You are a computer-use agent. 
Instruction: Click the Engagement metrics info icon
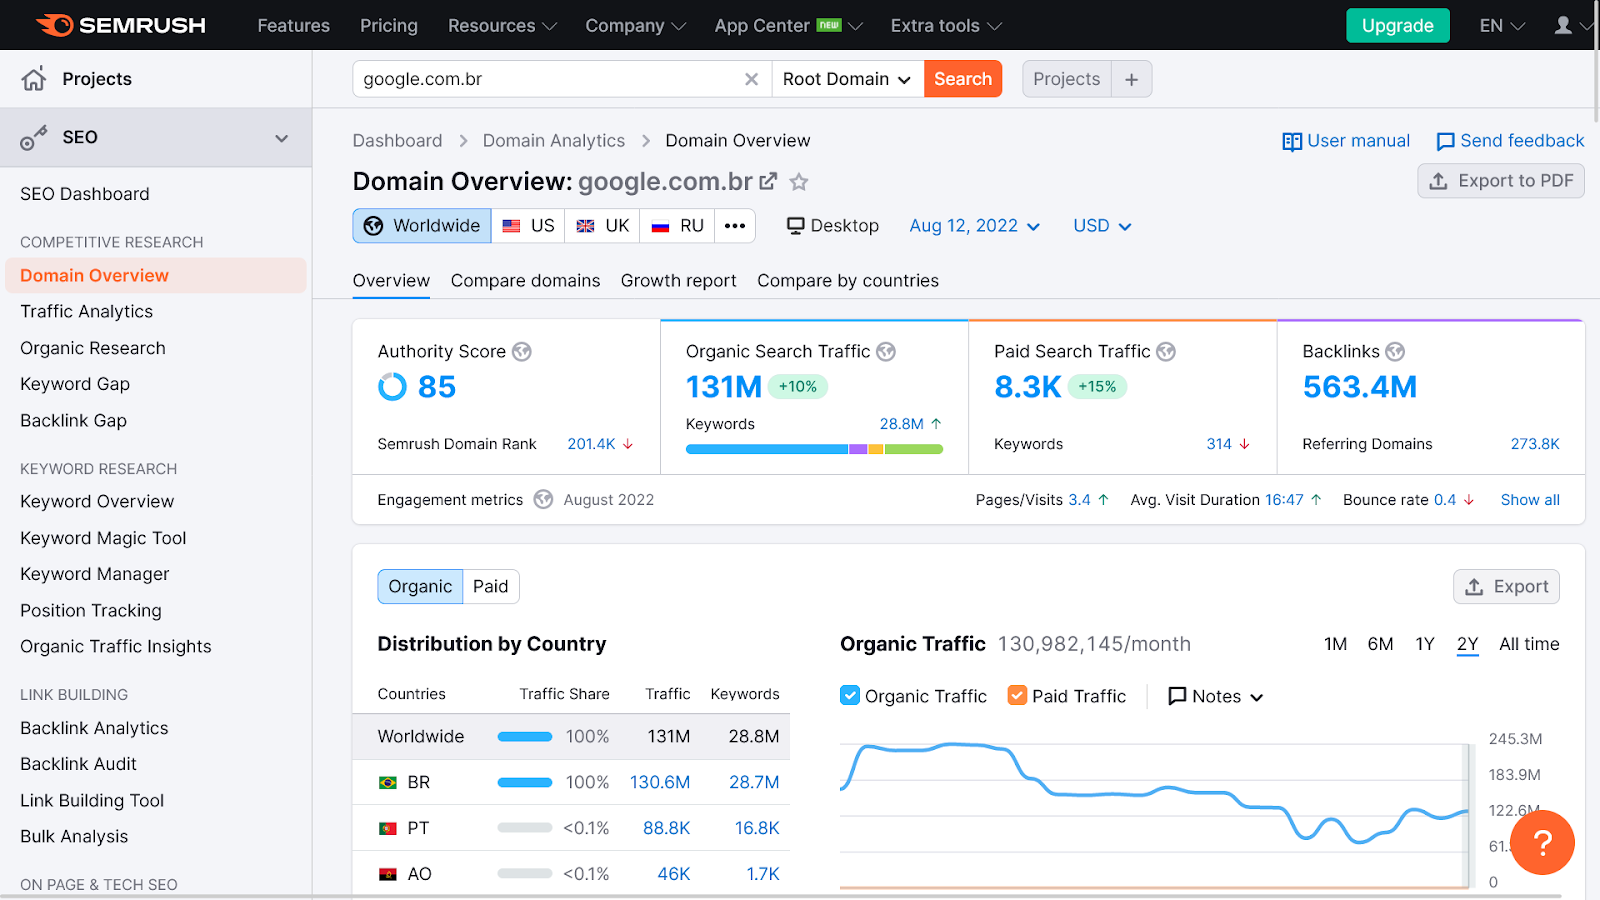click(543, 499)
